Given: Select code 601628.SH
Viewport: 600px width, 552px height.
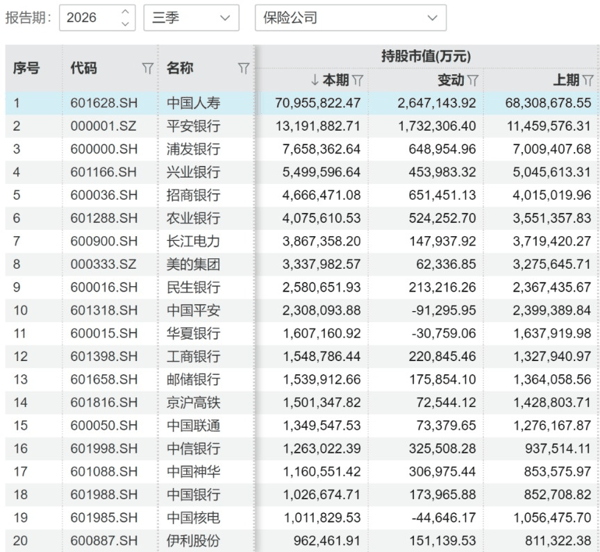Looking at the screenshot, I should pyautogui.click(x=104, y=103).
